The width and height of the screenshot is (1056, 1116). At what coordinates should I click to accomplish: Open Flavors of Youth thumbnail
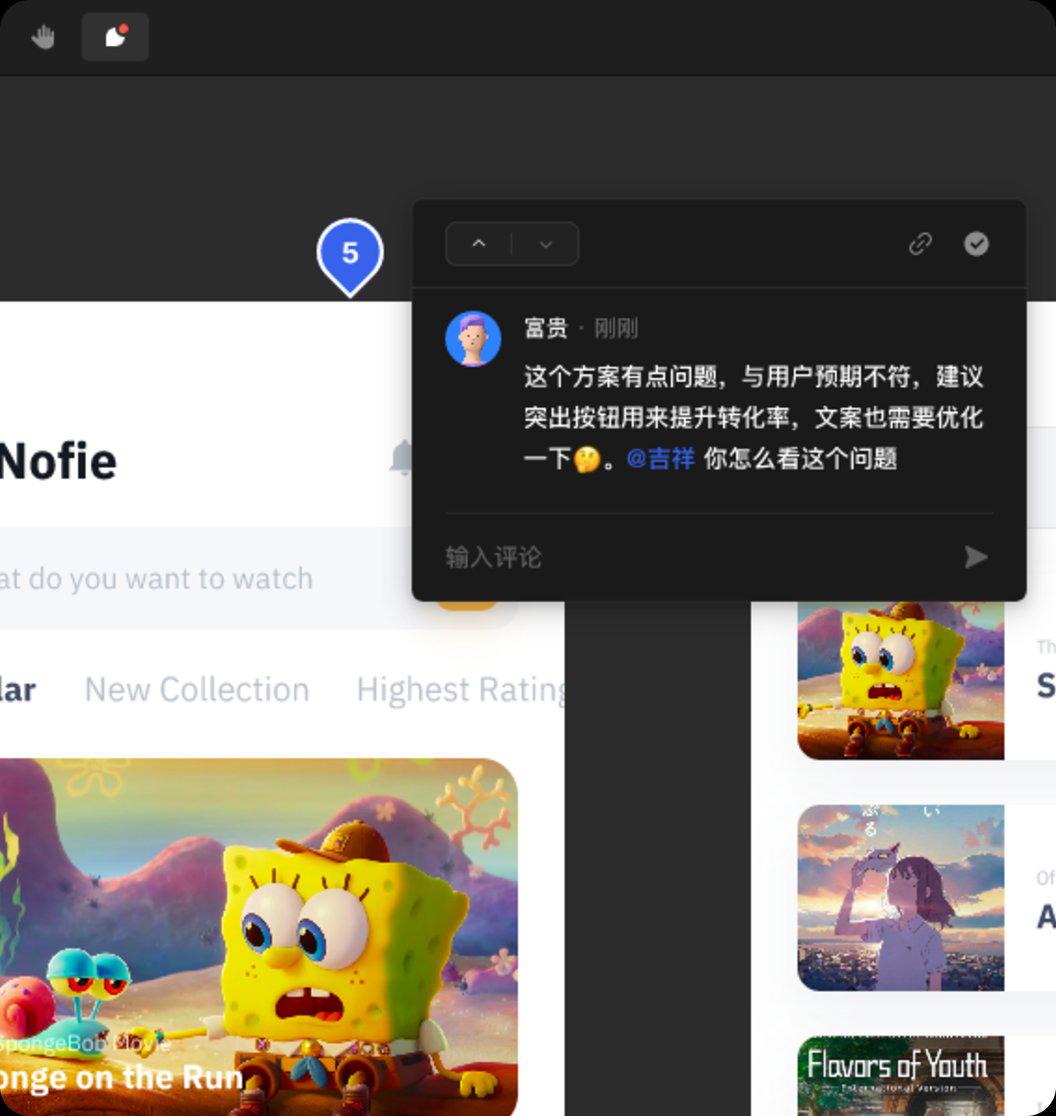(901, 1075)
